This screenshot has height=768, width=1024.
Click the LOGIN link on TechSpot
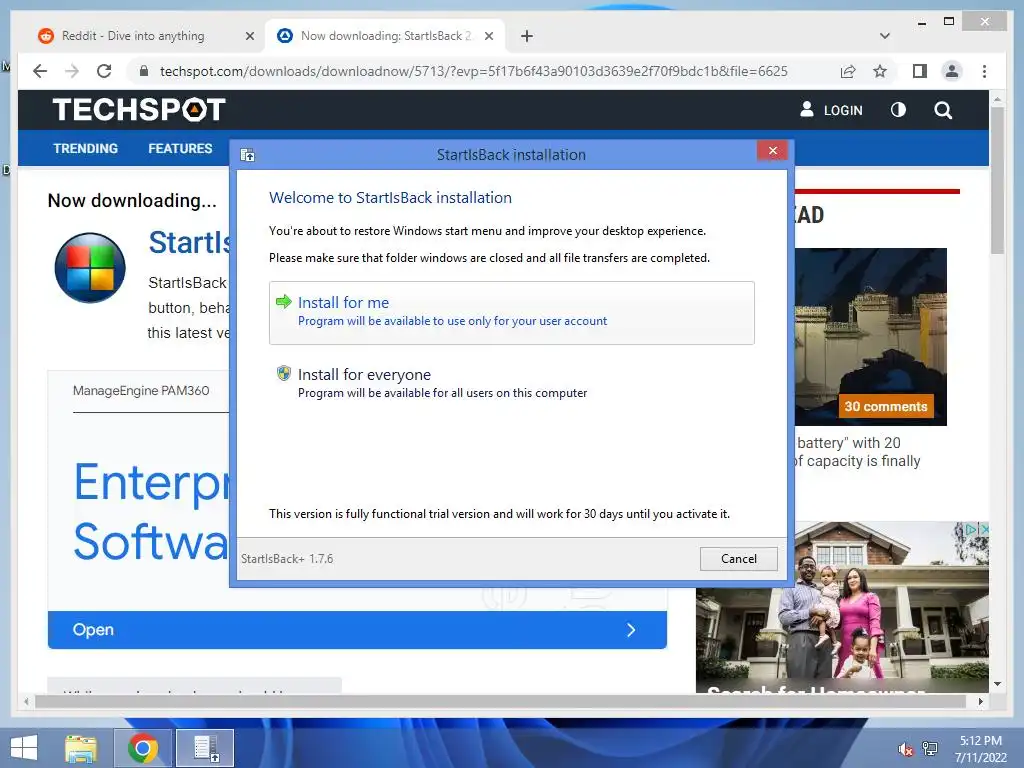click(x=831, y=110)
